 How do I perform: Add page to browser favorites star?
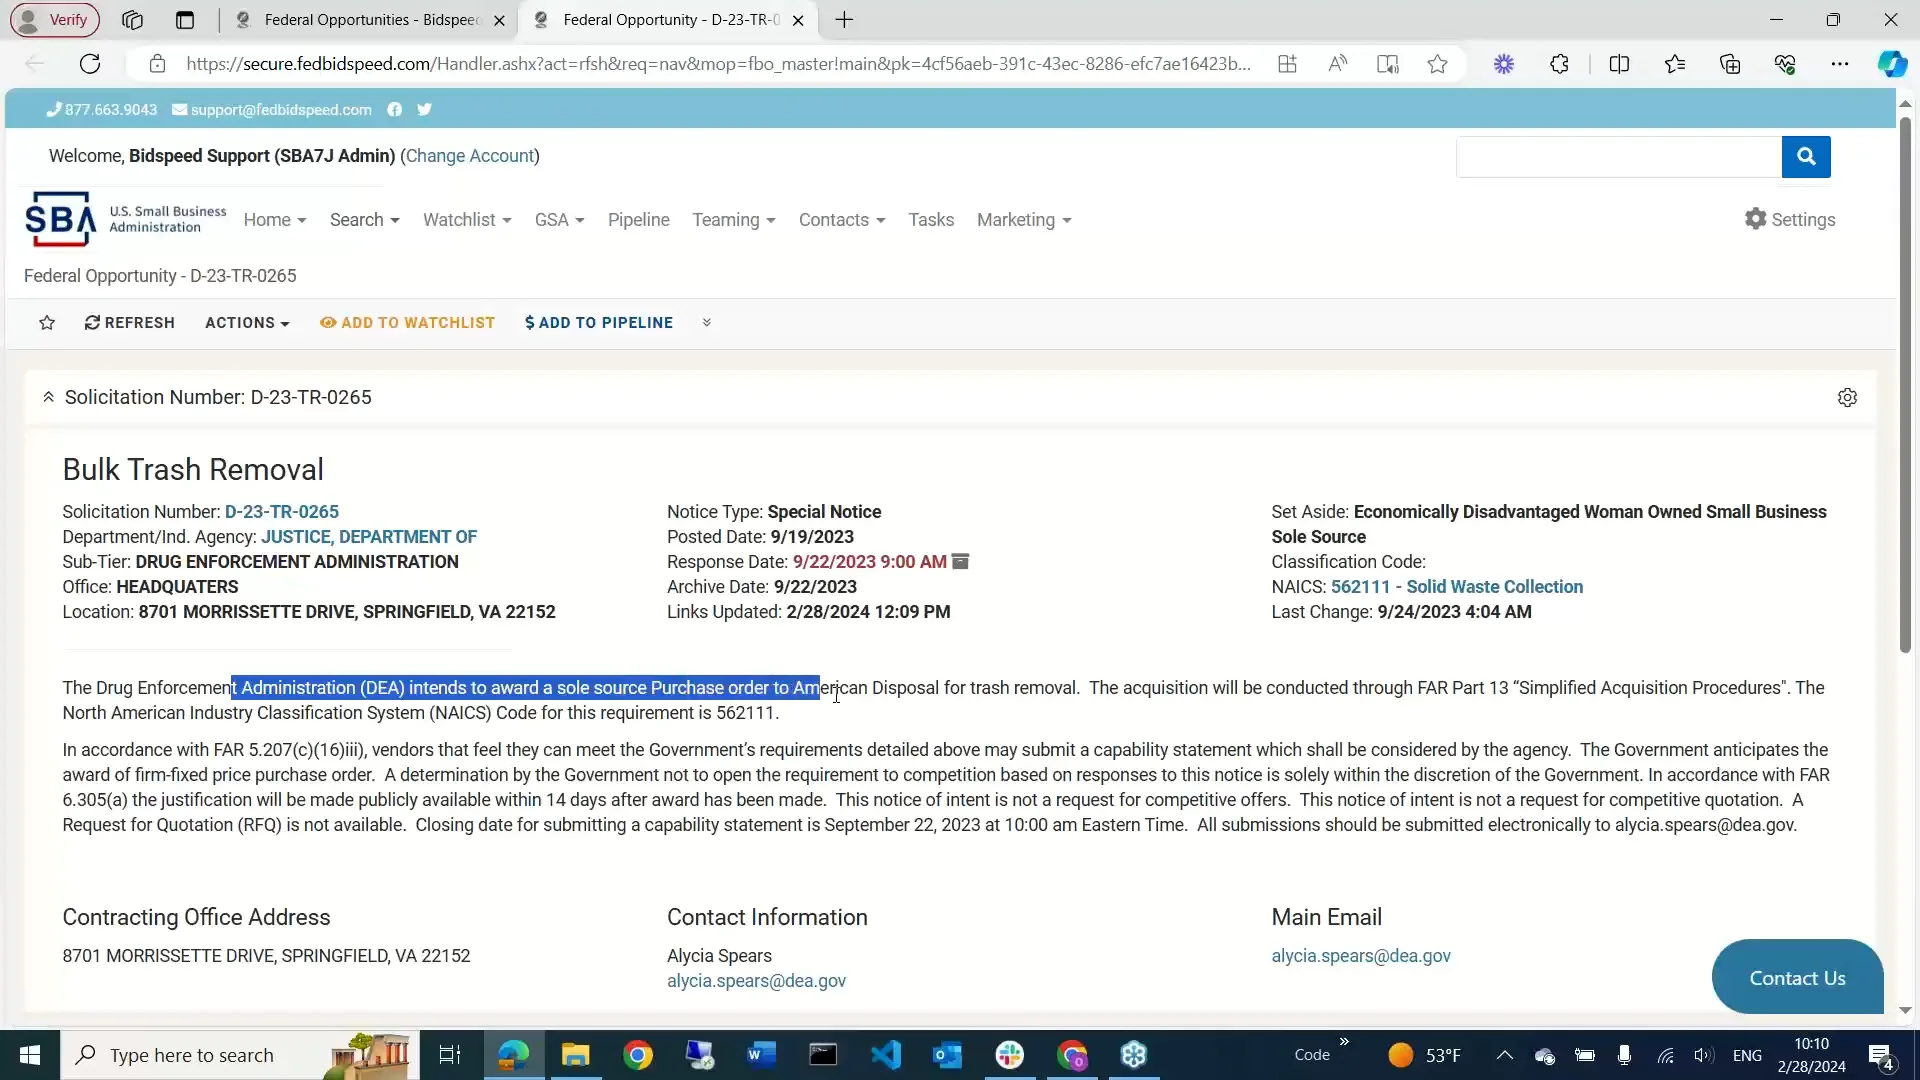[1437, 63]
